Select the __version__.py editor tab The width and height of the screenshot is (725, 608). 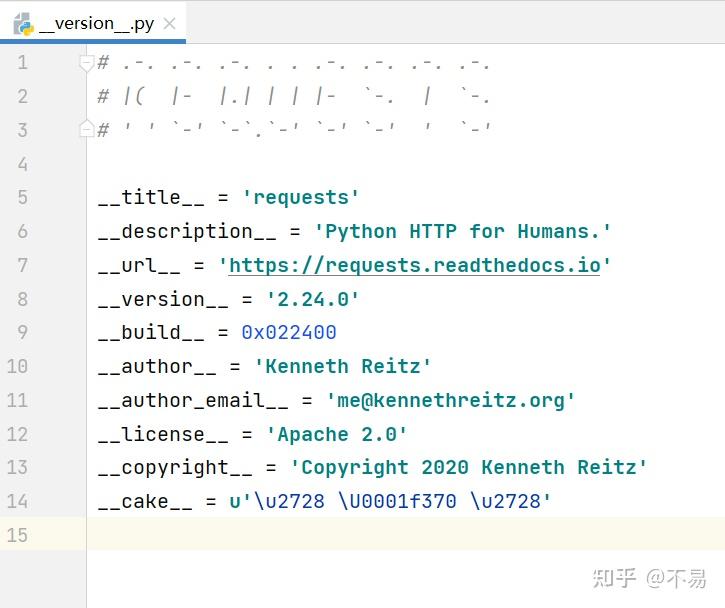tap(92, 23)
